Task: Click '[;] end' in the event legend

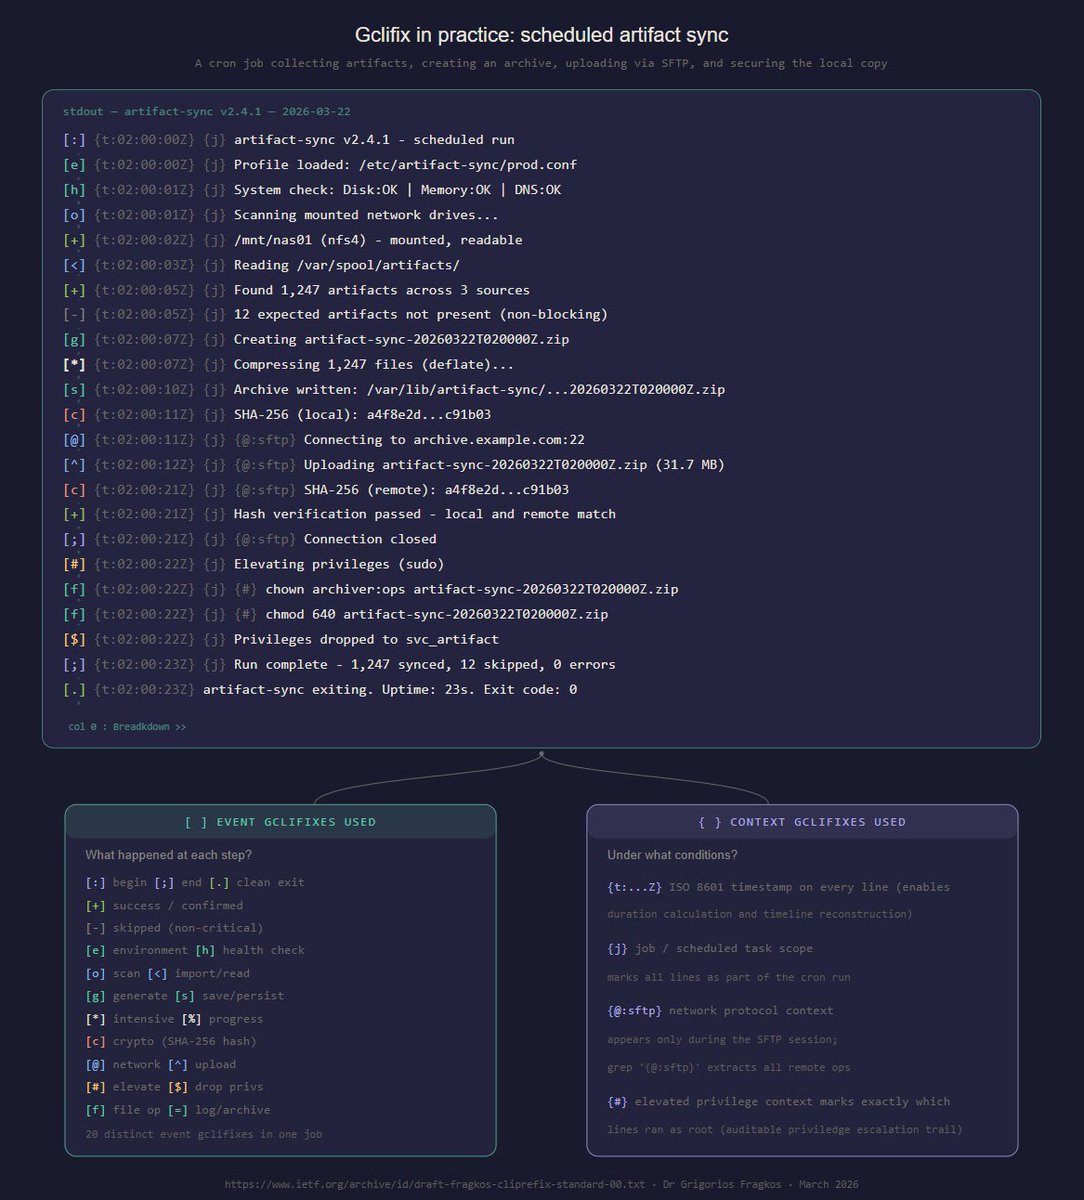Action: point(178,882)
